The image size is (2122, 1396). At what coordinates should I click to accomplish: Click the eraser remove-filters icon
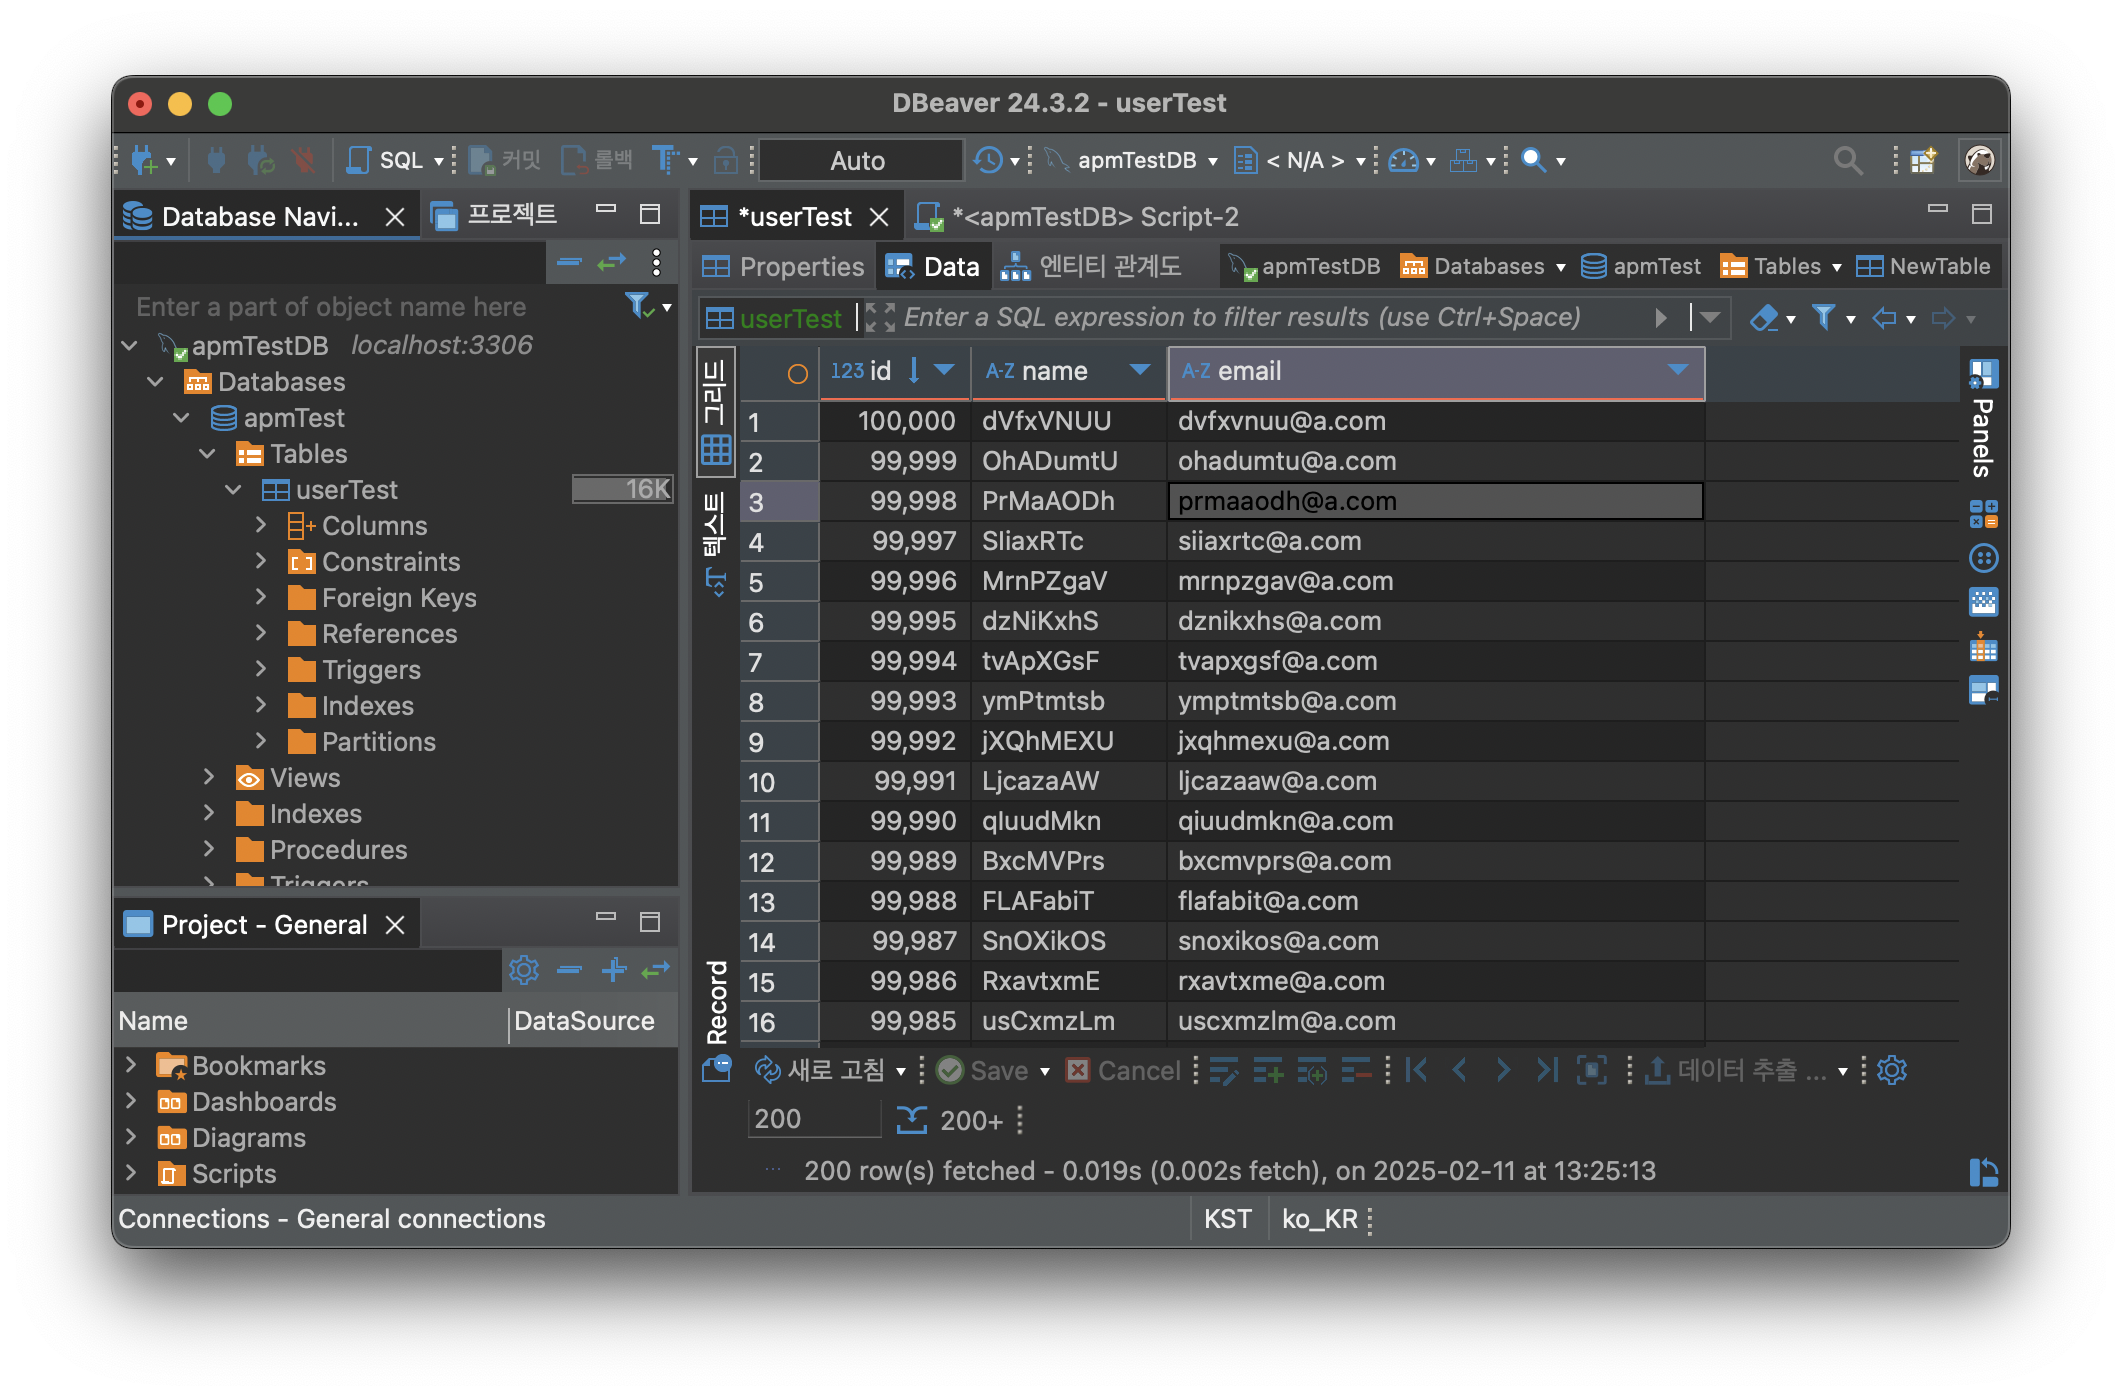tap(1763, 318)
